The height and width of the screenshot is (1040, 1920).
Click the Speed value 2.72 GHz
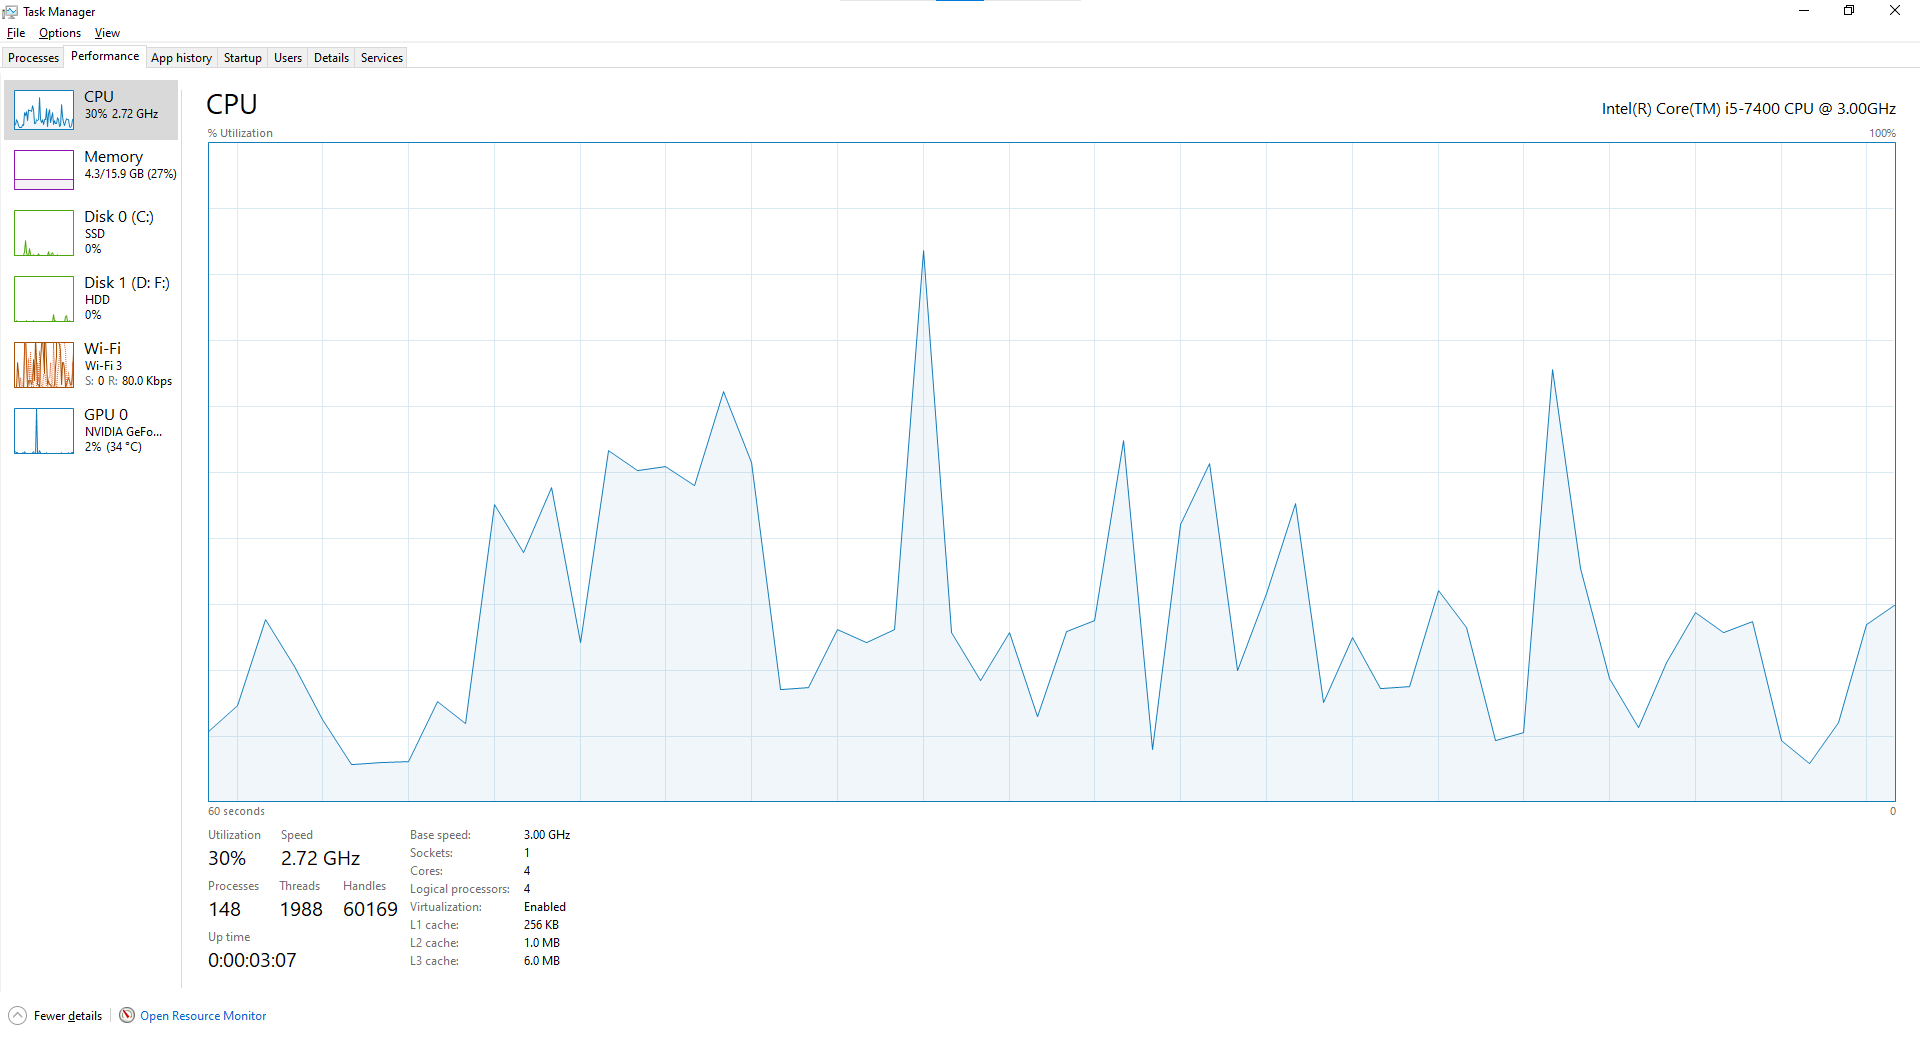(320, 858)
